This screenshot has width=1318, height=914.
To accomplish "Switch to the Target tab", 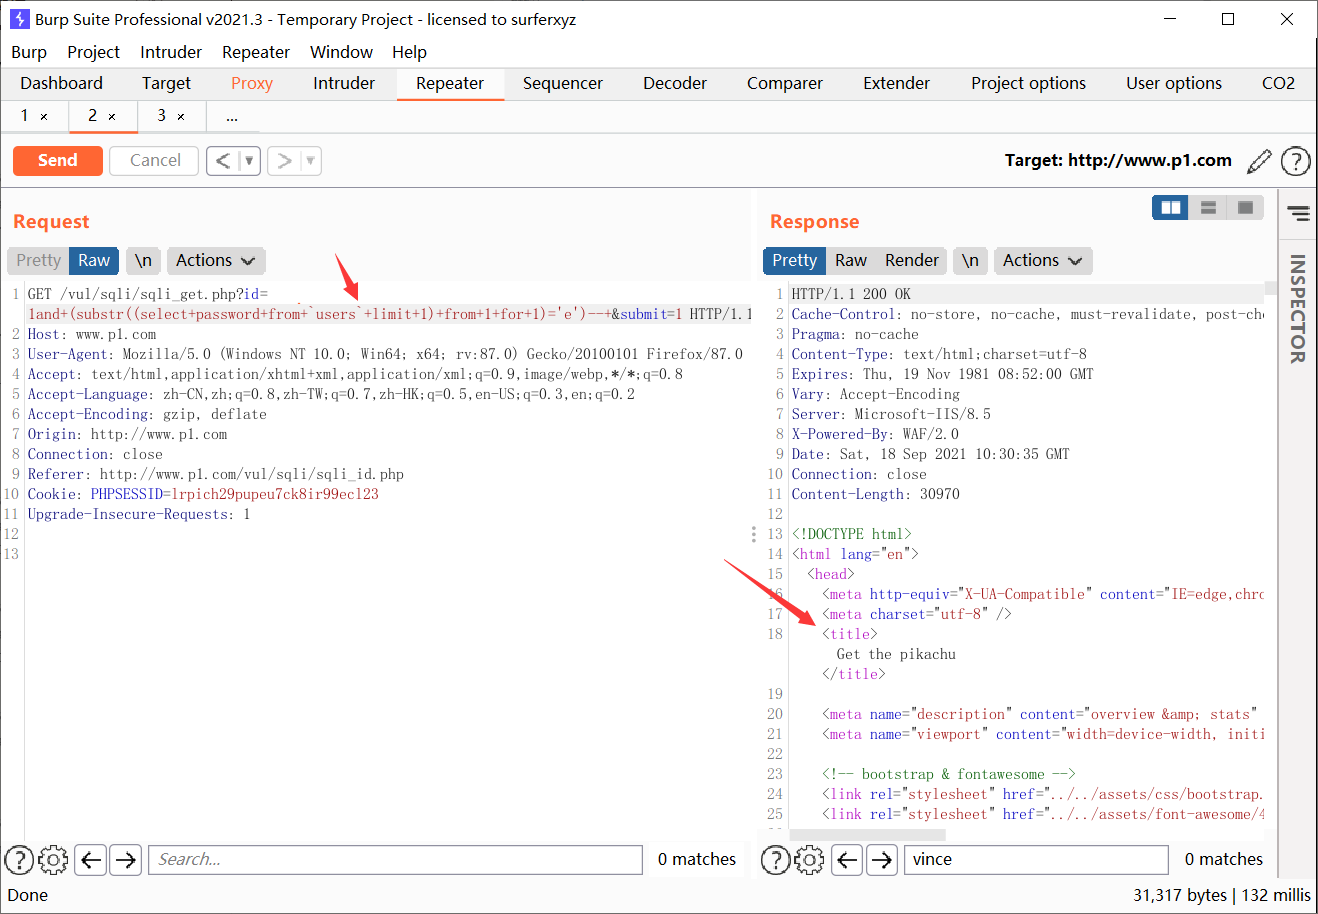I will pos(166,84).
